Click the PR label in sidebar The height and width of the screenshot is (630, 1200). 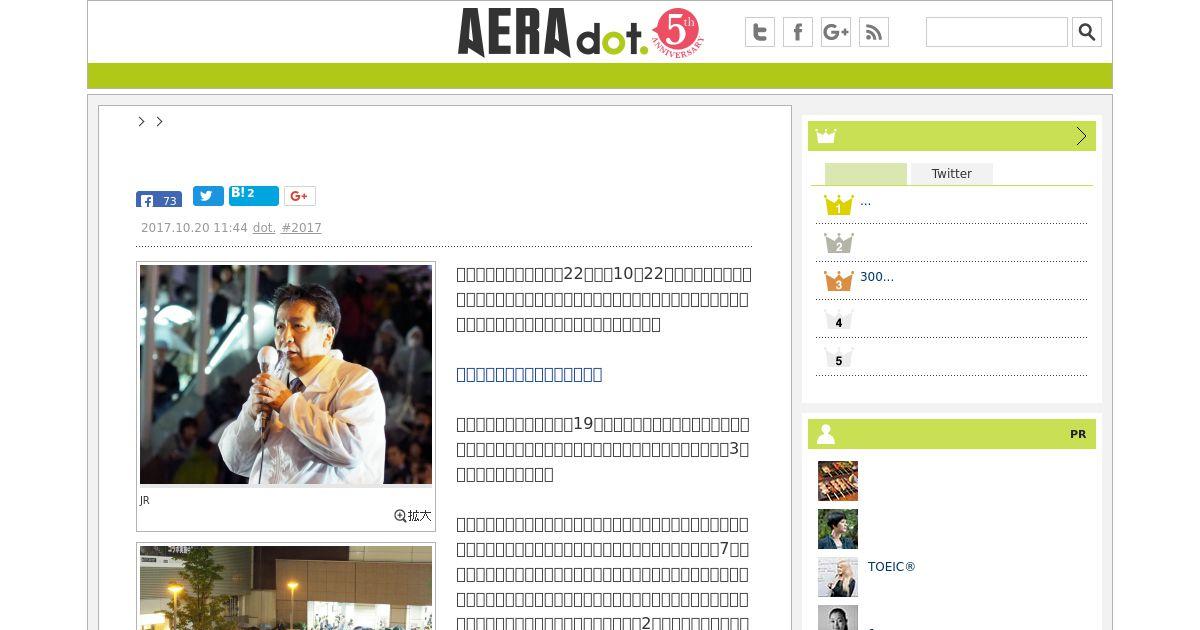tap(1078, 434)
